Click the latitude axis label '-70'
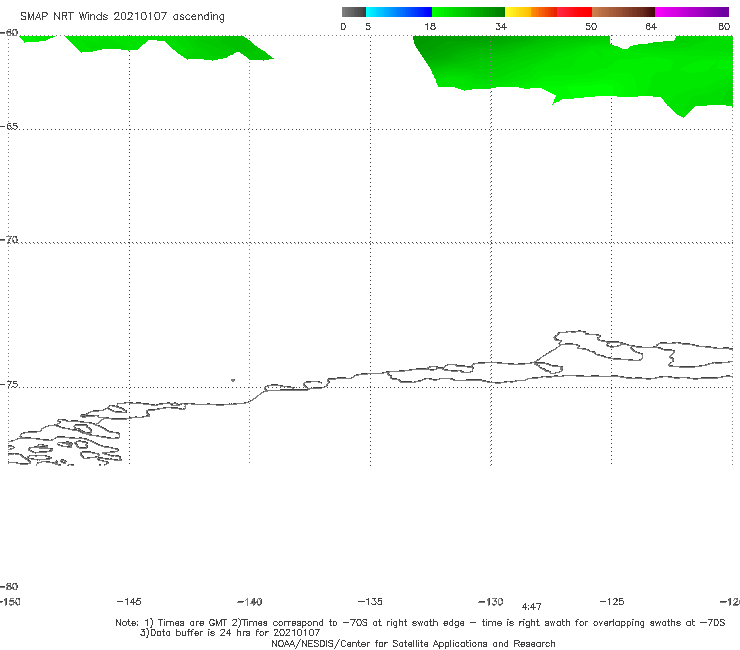 [9, 240]
